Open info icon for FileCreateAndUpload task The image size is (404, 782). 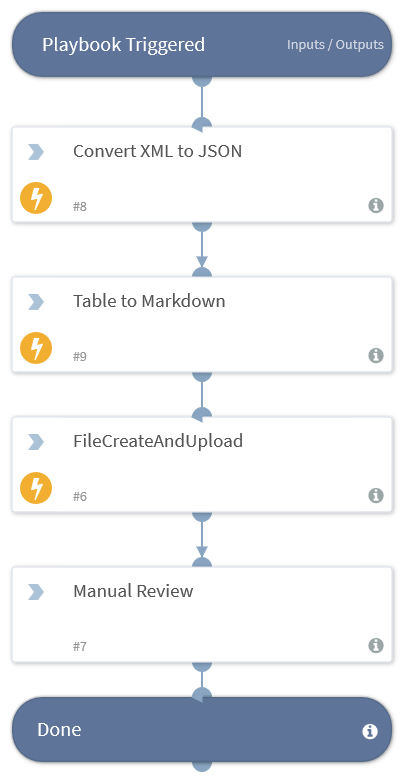pyautogui.click(x=376, y=495)
